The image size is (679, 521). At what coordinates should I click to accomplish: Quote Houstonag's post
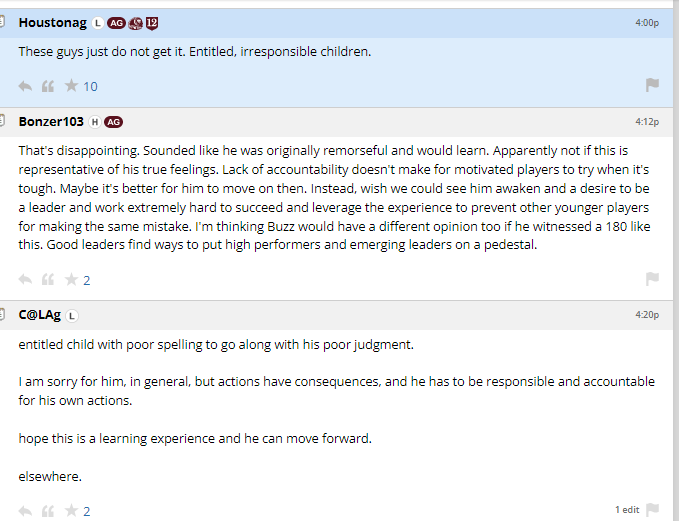point(48,86)
